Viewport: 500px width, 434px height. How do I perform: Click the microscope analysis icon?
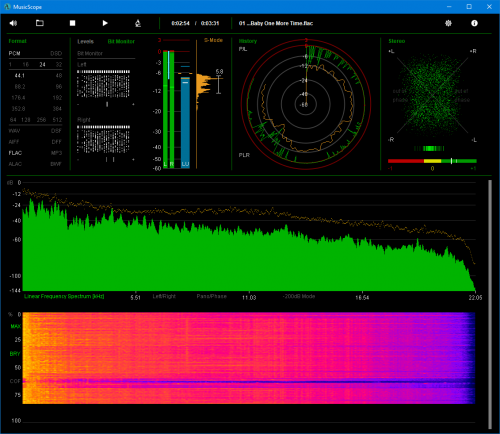click(138, 23)
